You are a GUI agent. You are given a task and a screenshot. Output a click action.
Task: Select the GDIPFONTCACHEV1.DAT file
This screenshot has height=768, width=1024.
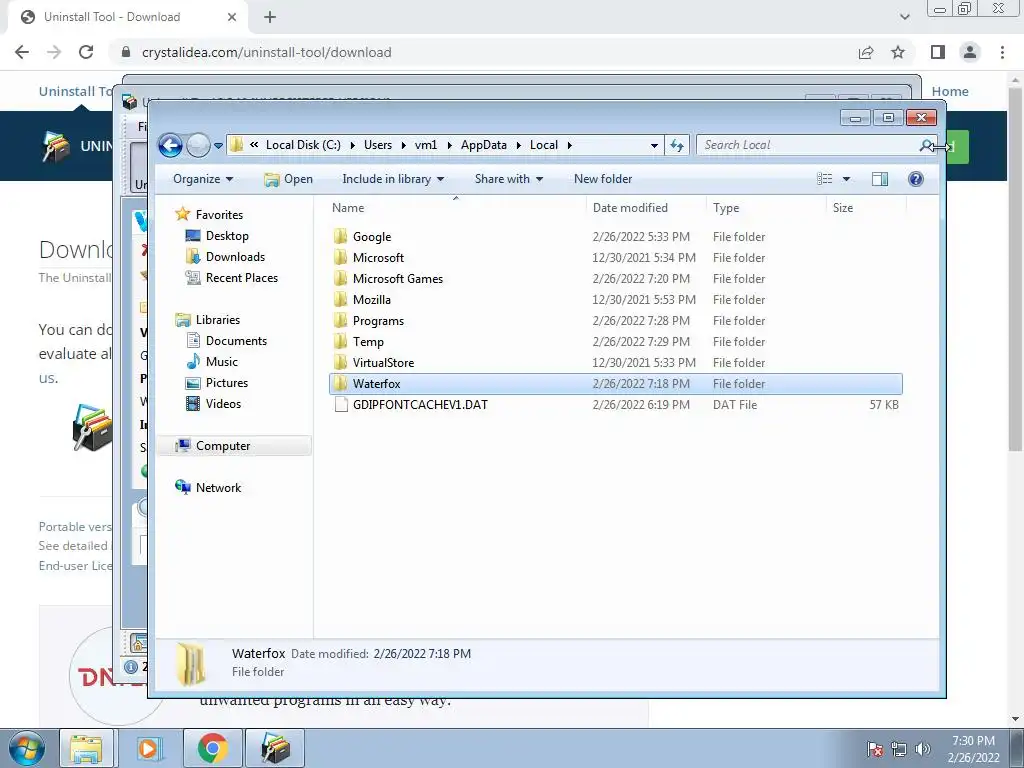click(x=420, y=405)
